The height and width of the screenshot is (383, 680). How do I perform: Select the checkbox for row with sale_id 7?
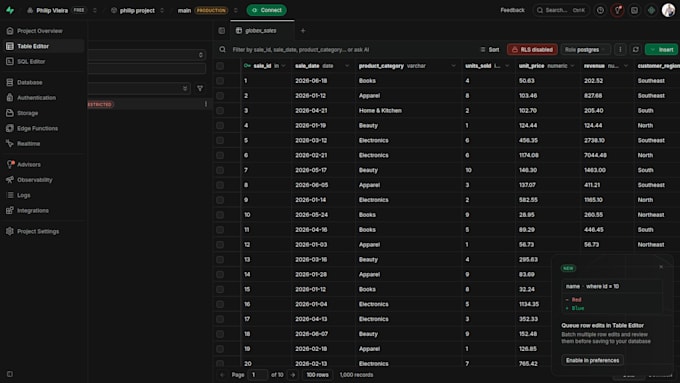(x=220, y=170)
